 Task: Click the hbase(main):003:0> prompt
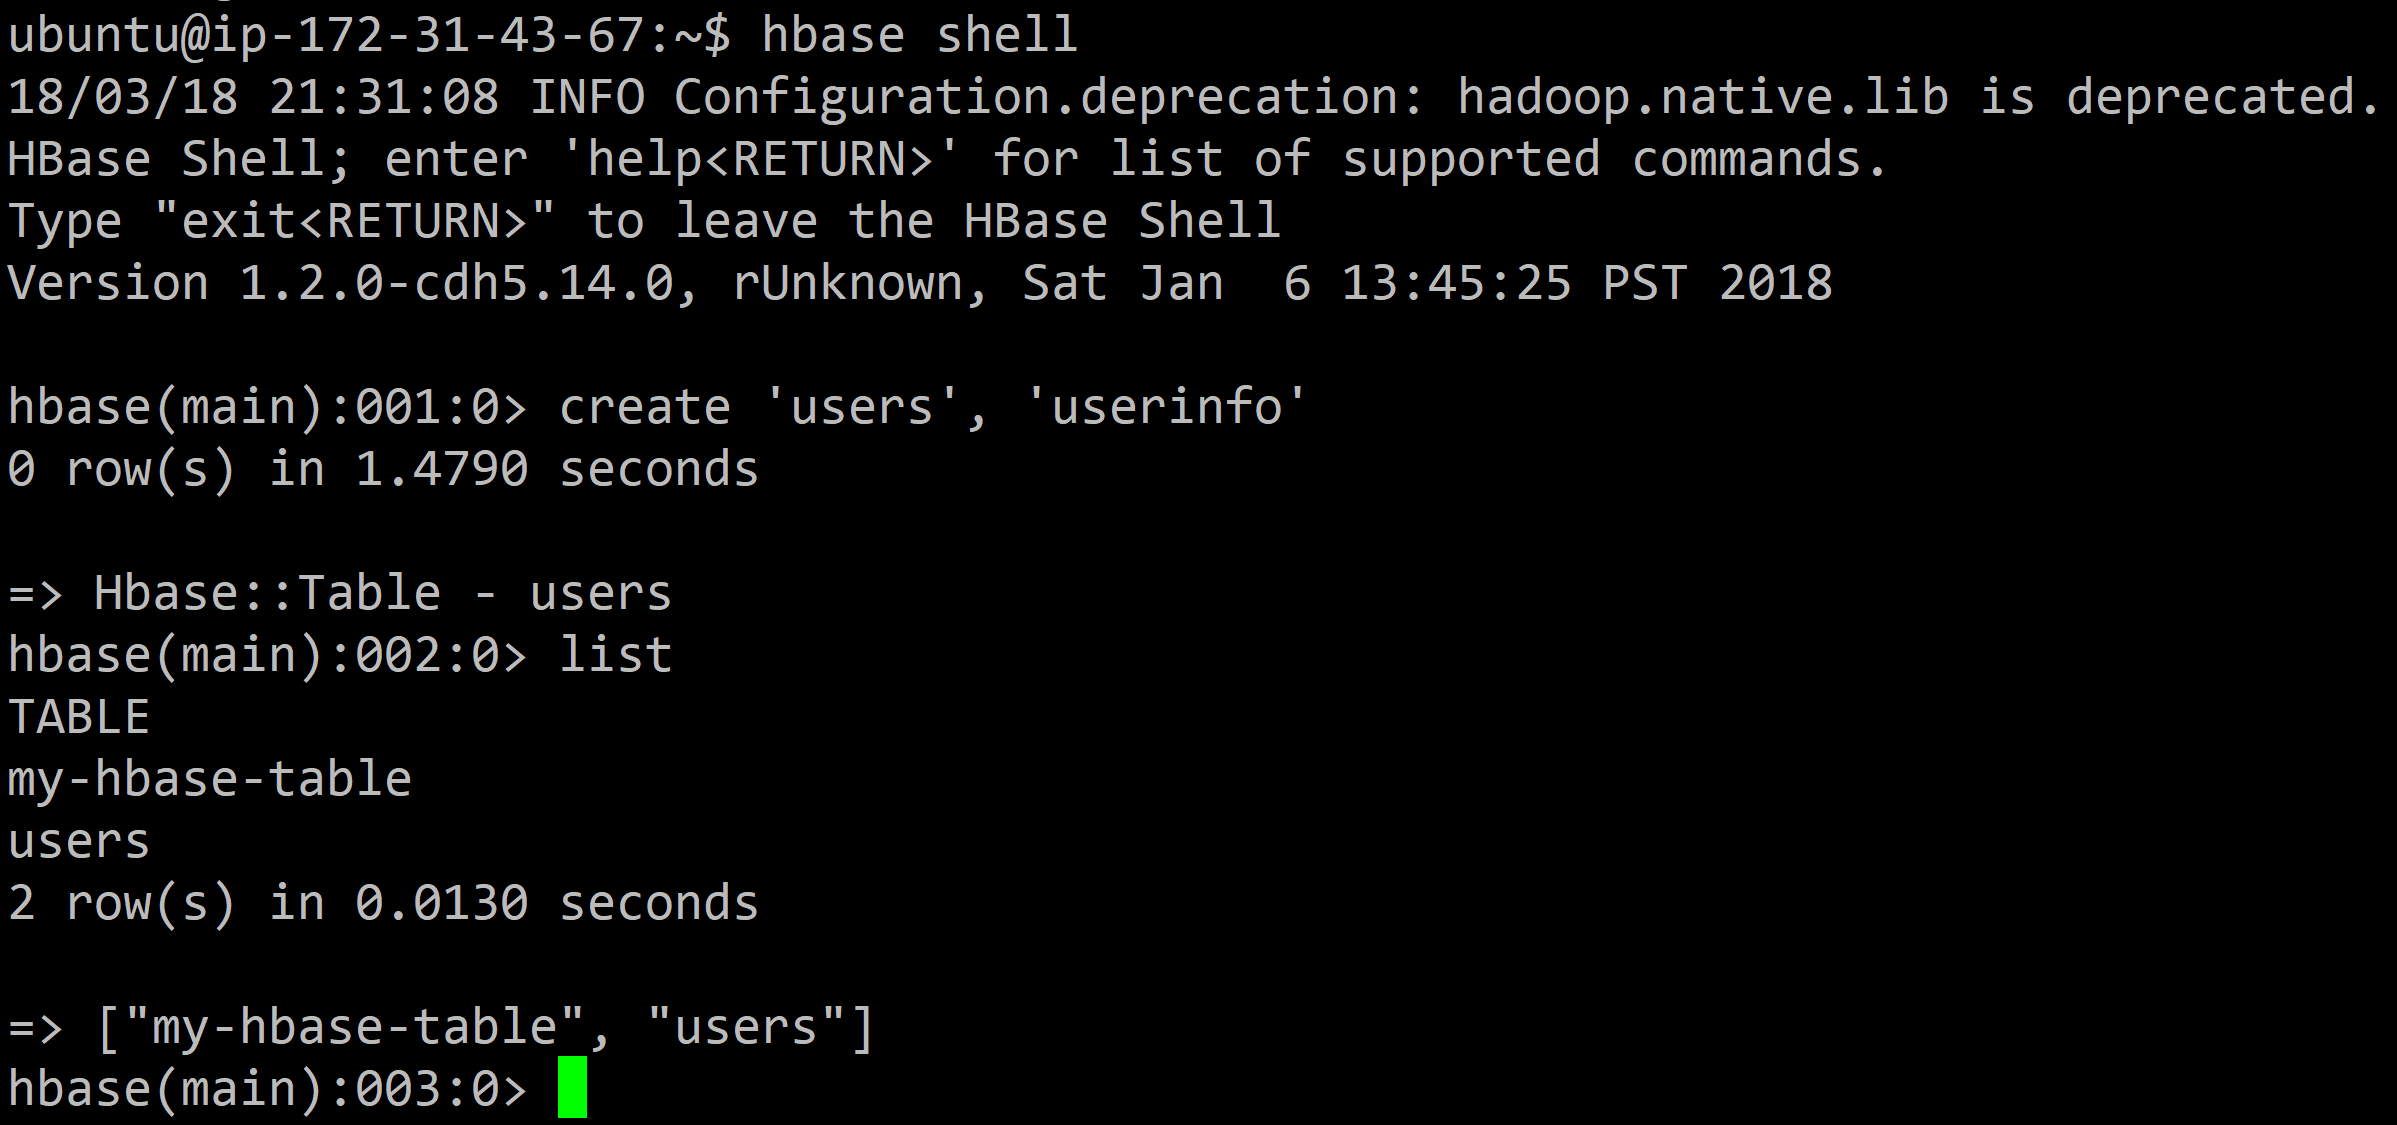(266, 1089)
